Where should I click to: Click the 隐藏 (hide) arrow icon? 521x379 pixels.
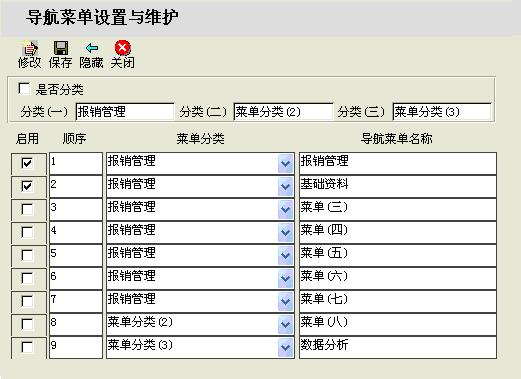tap(92, 48)
